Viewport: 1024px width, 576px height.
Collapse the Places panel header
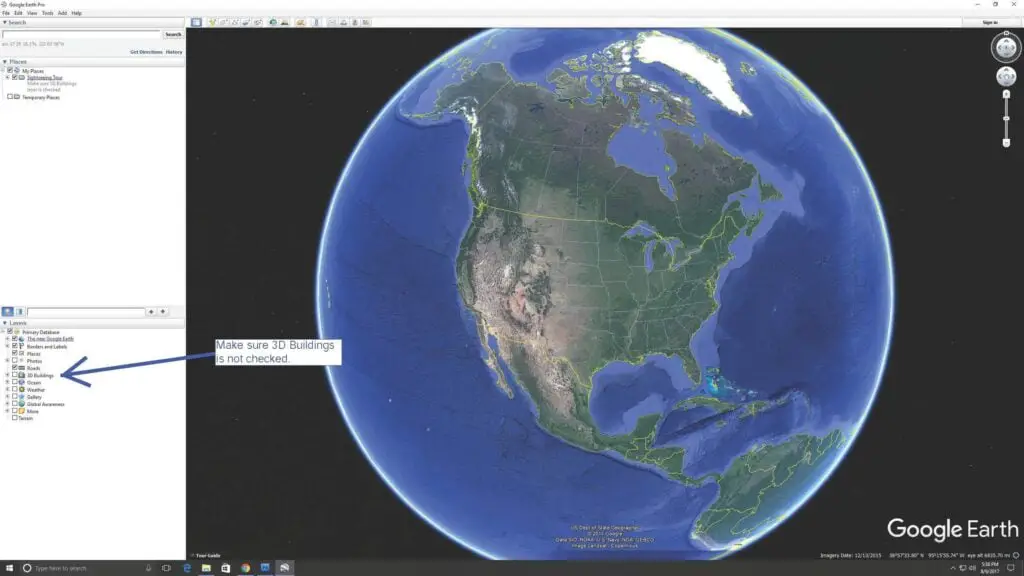tap(5, 61)
